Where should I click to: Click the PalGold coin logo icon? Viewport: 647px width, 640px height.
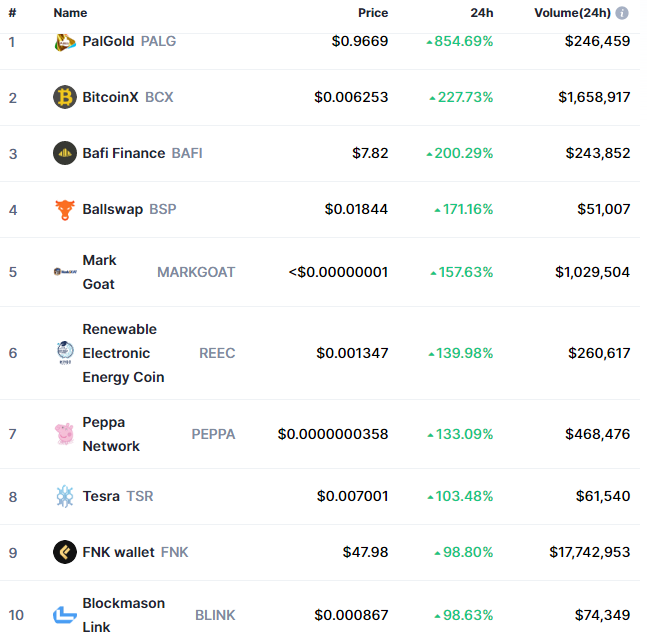coord(65,42)
